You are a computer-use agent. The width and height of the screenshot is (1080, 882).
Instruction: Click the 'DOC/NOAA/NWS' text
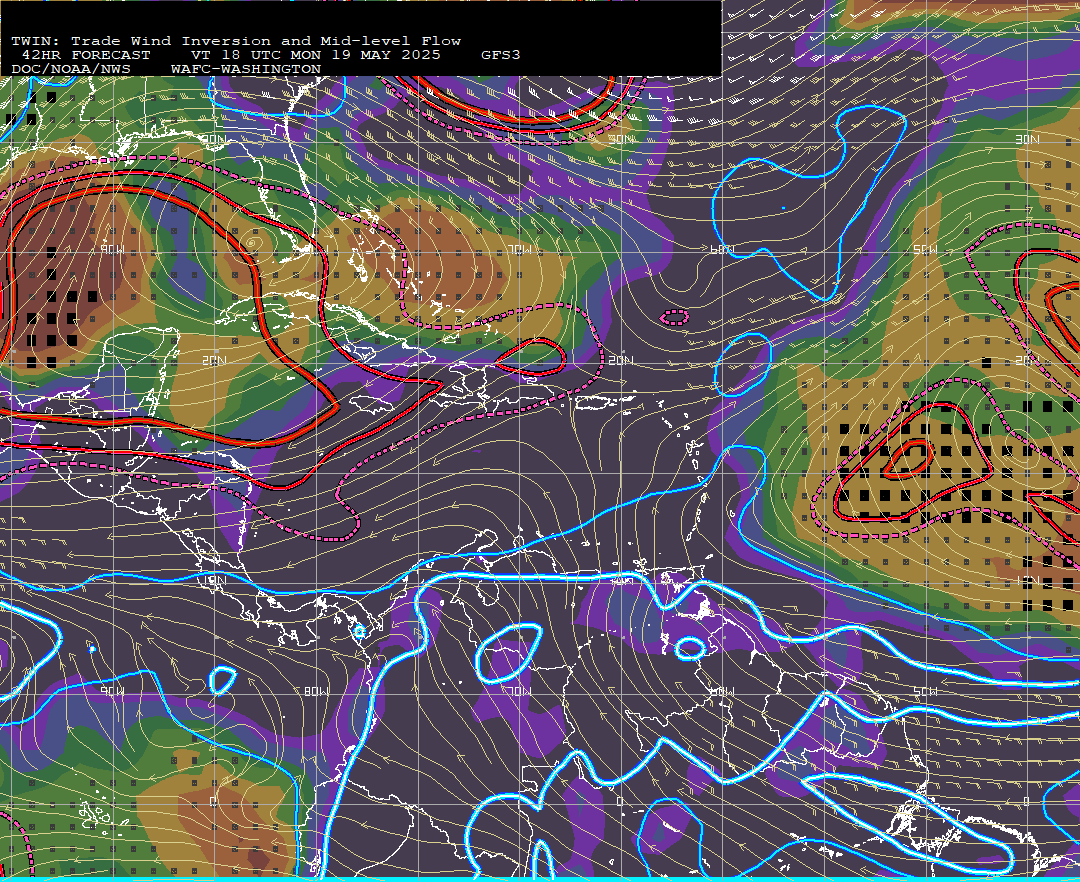[71, 70]
